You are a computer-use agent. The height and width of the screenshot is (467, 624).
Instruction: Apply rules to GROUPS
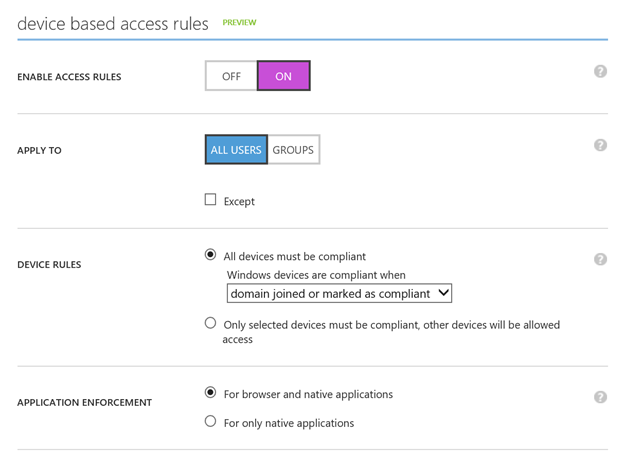293,150
